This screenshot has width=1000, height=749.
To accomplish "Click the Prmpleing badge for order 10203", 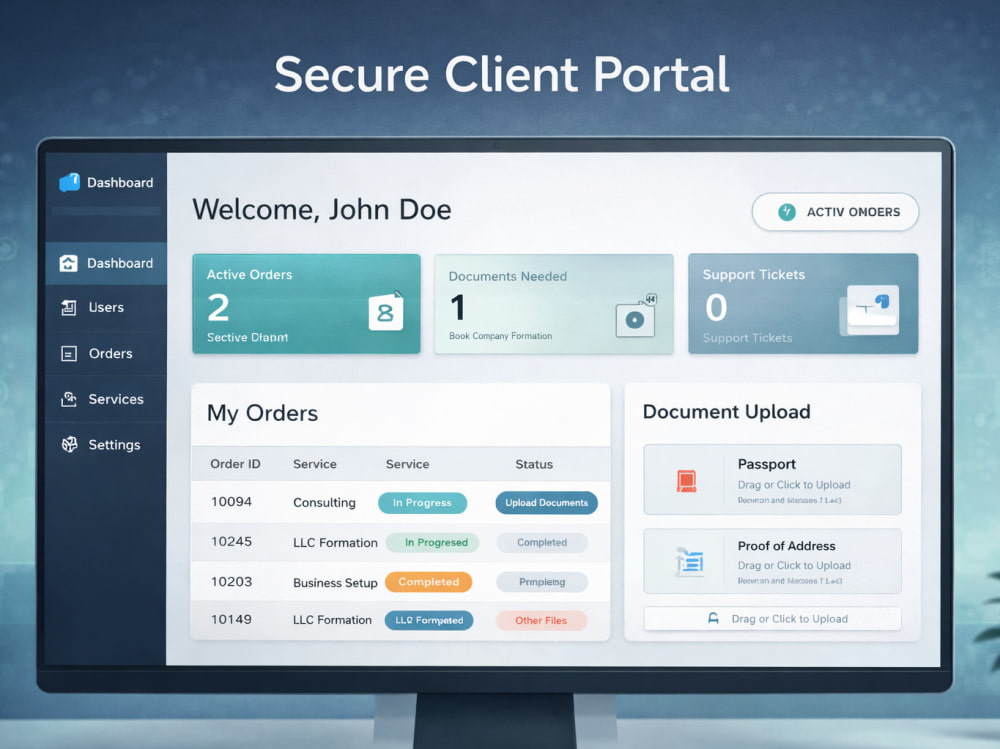I will tap(542, 582).
